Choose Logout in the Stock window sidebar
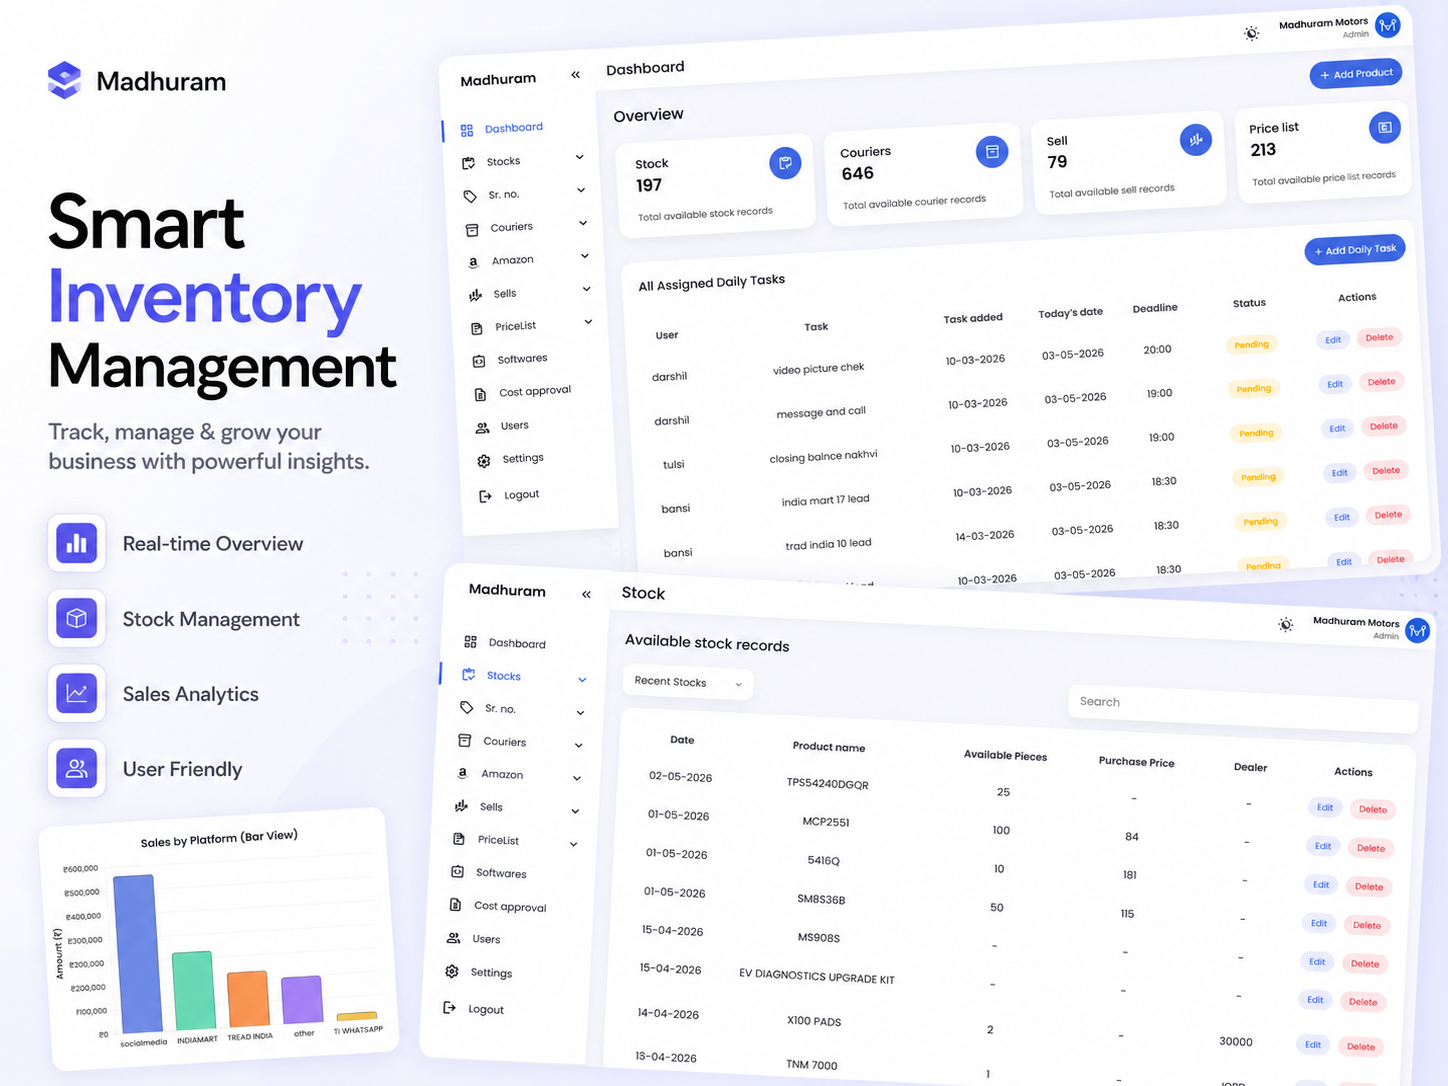This screenshot has width=1448, height=1086. click(x=486, y=1009)
